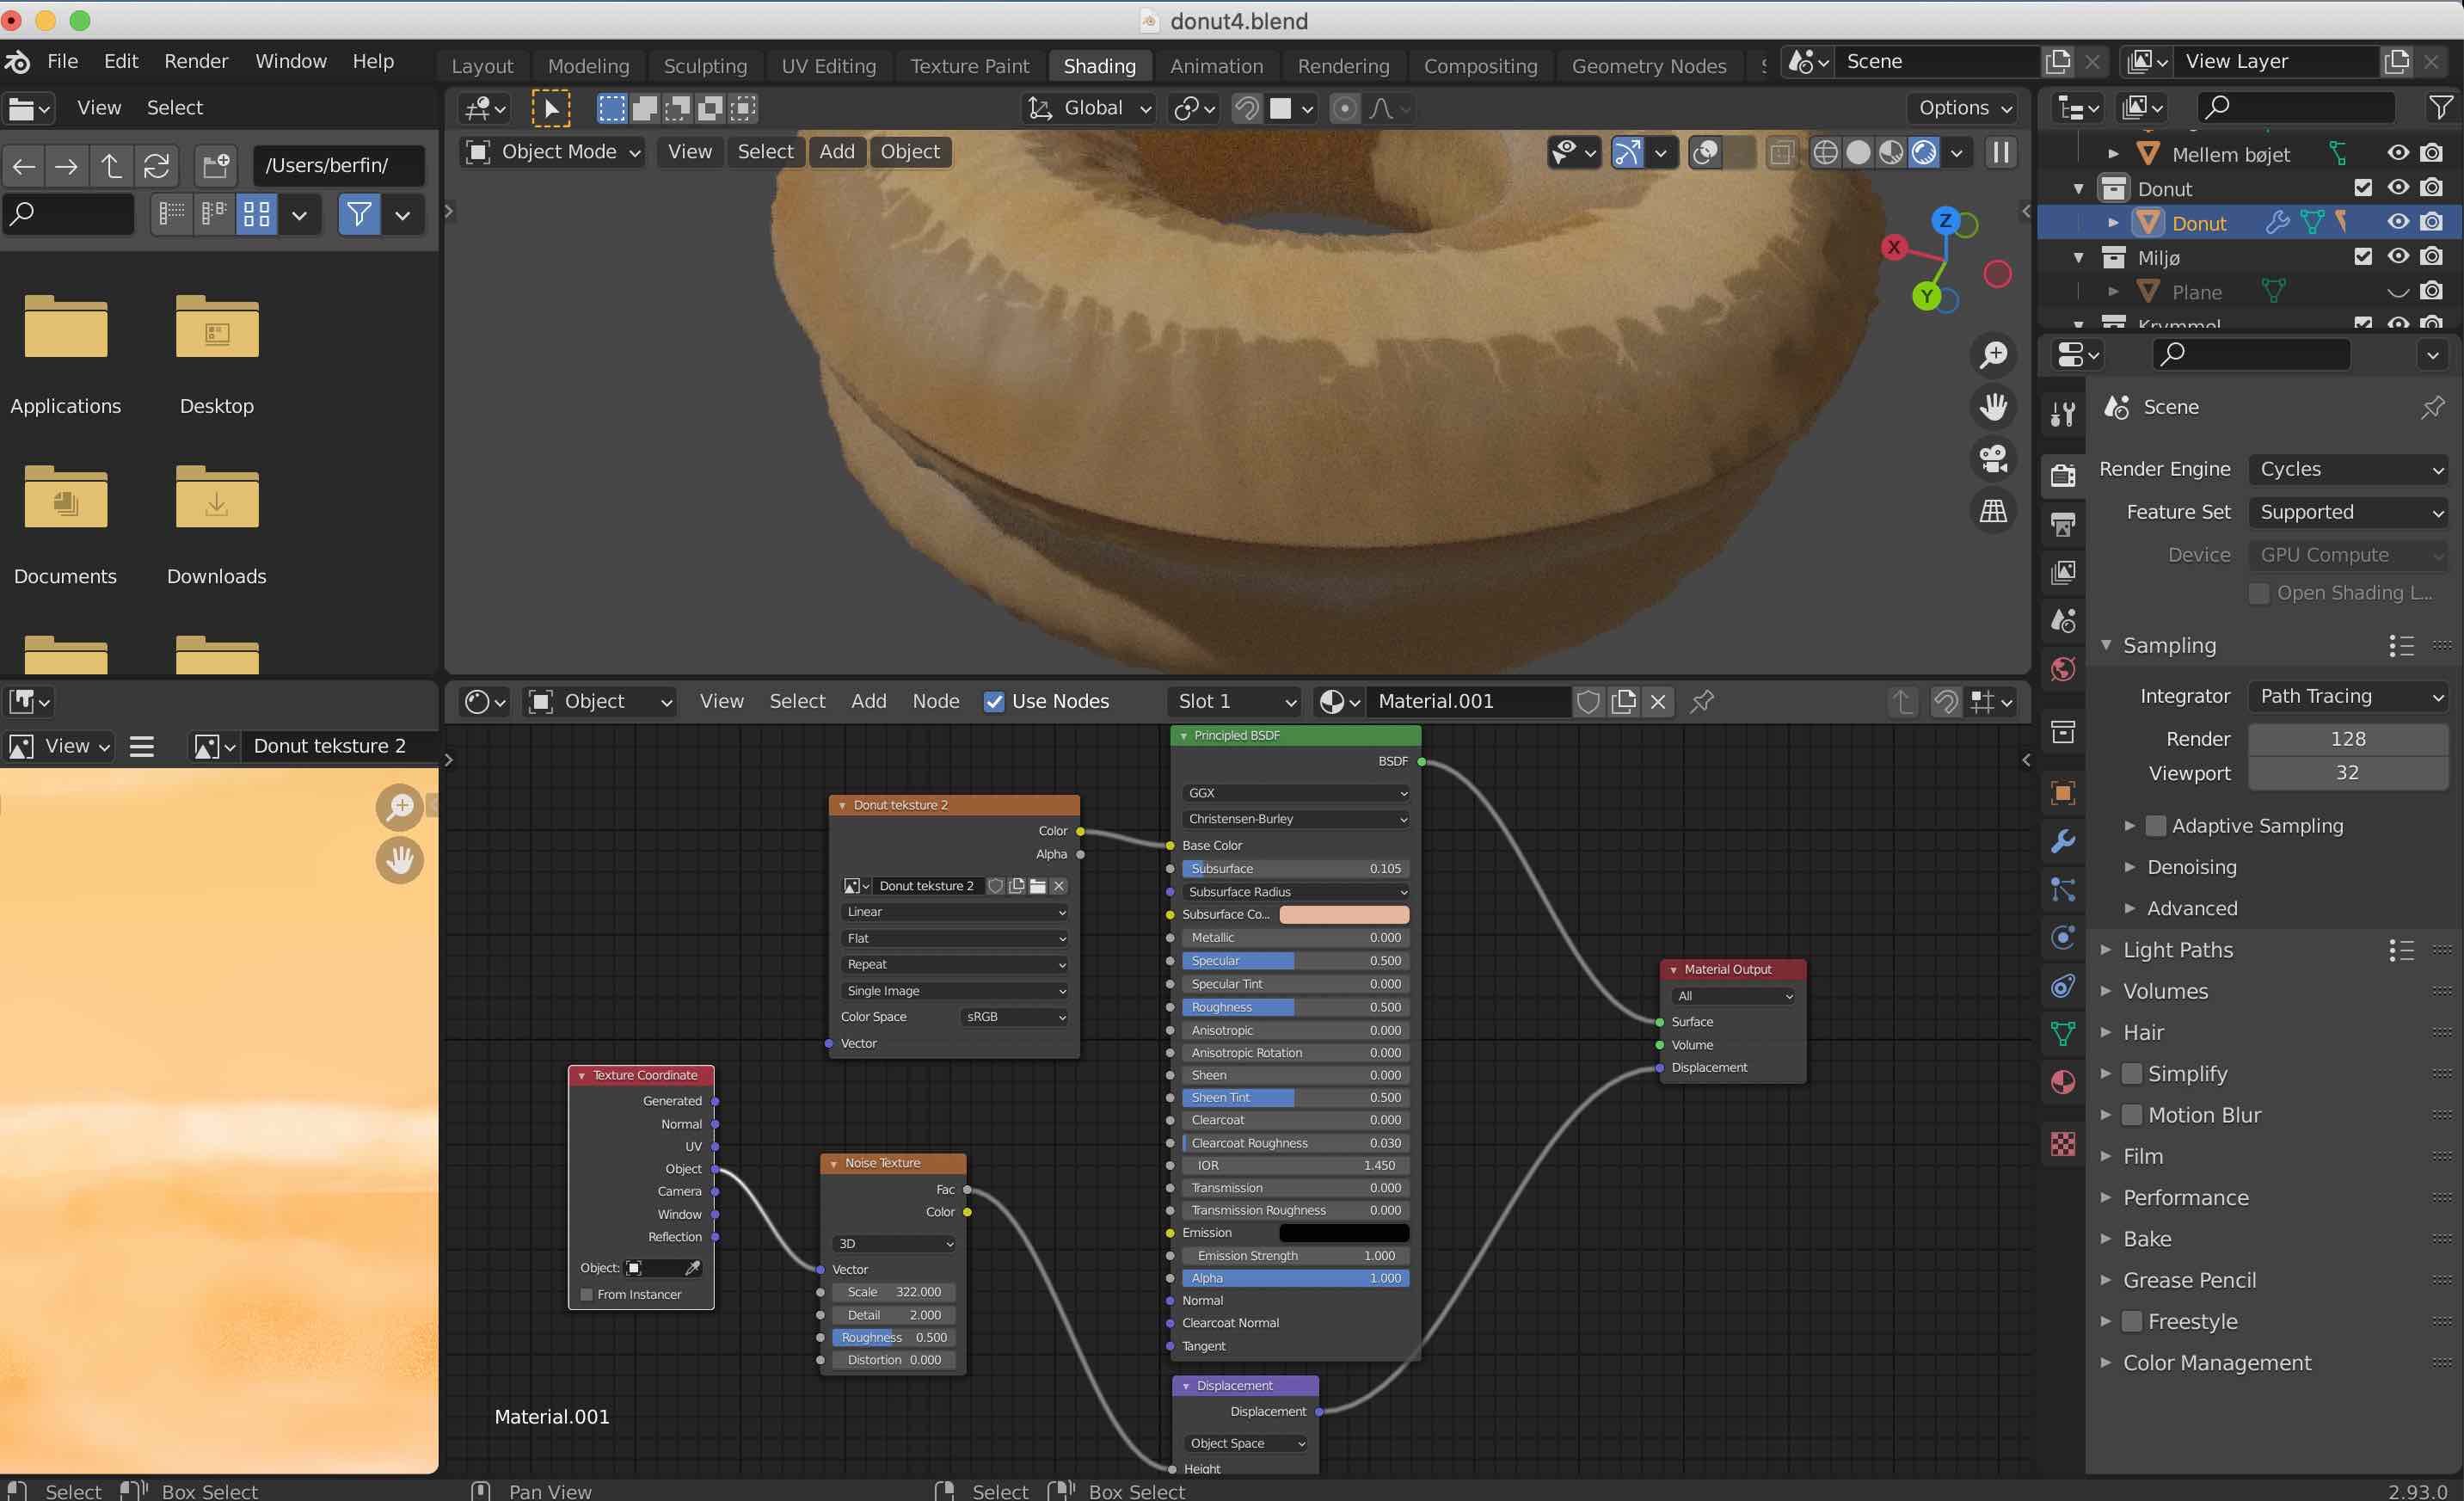Open the Object Constraints properties tab
This screenshot has height=1501, width=2464.
2063,986
